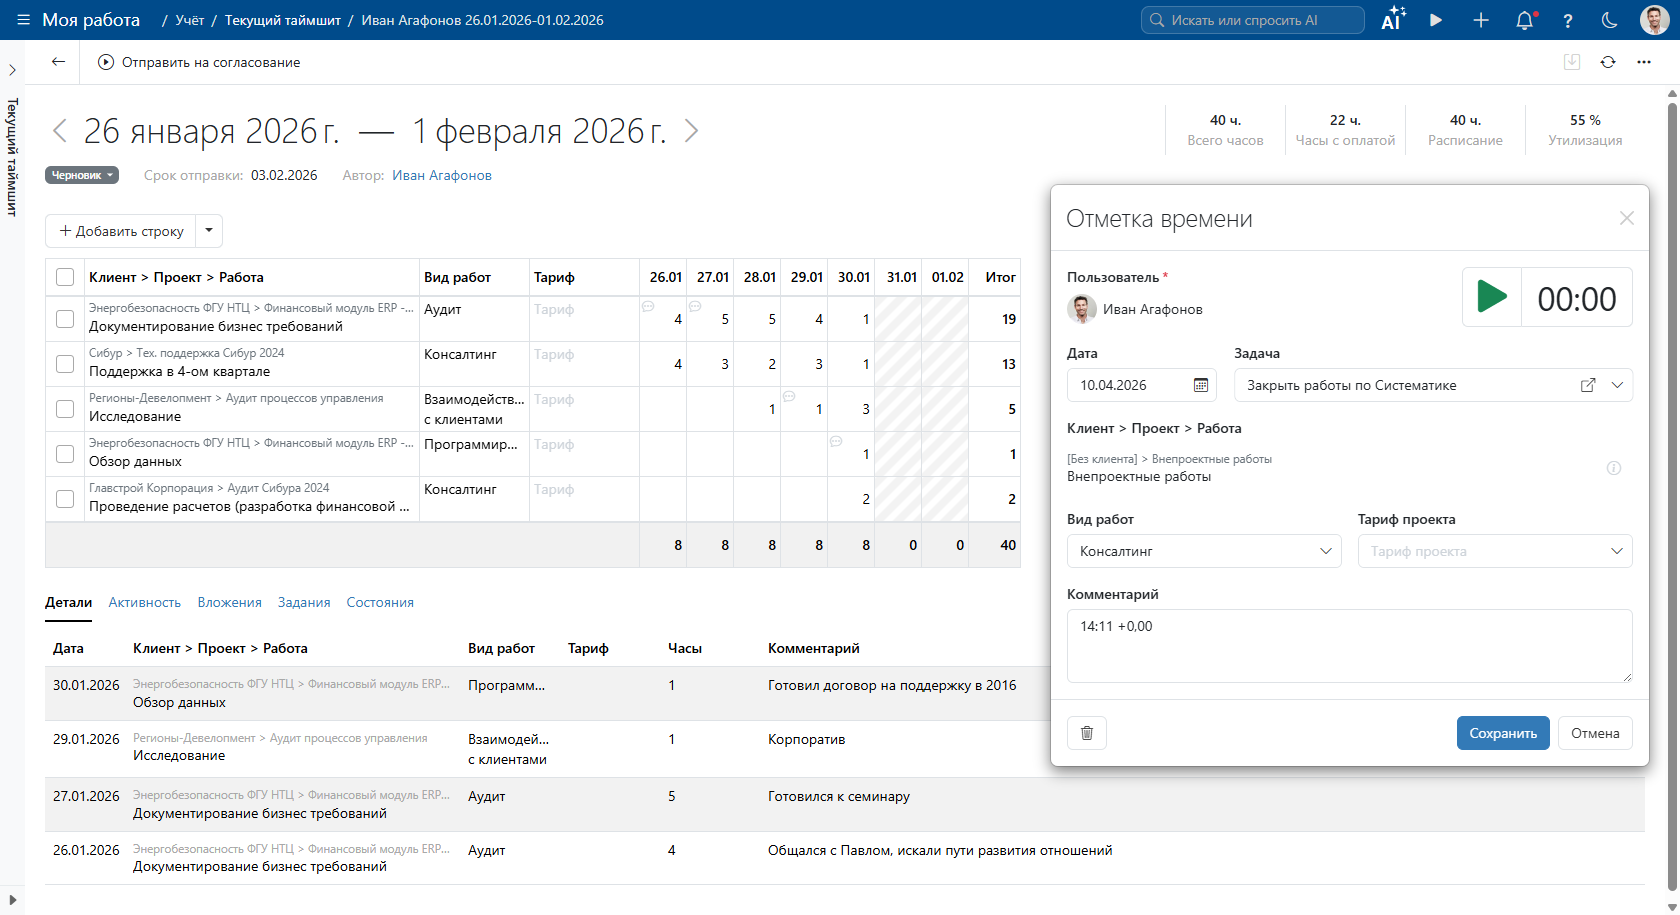
Task: Select the checkbox for the Главстрой Корпорация row
Action: 64,498
